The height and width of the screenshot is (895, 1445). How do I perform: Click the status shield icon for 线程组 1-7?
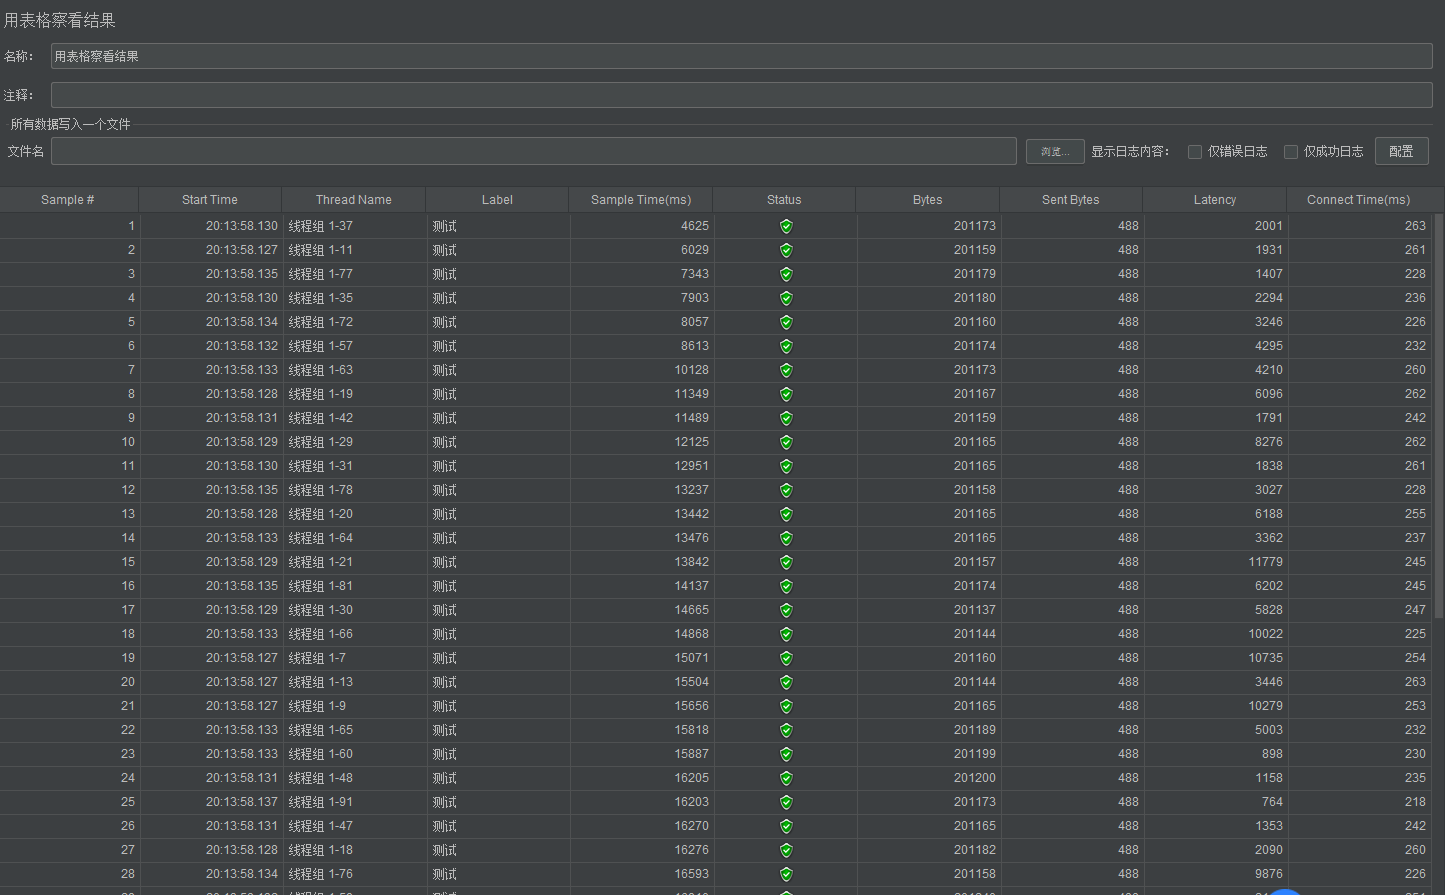pos(786,658)
